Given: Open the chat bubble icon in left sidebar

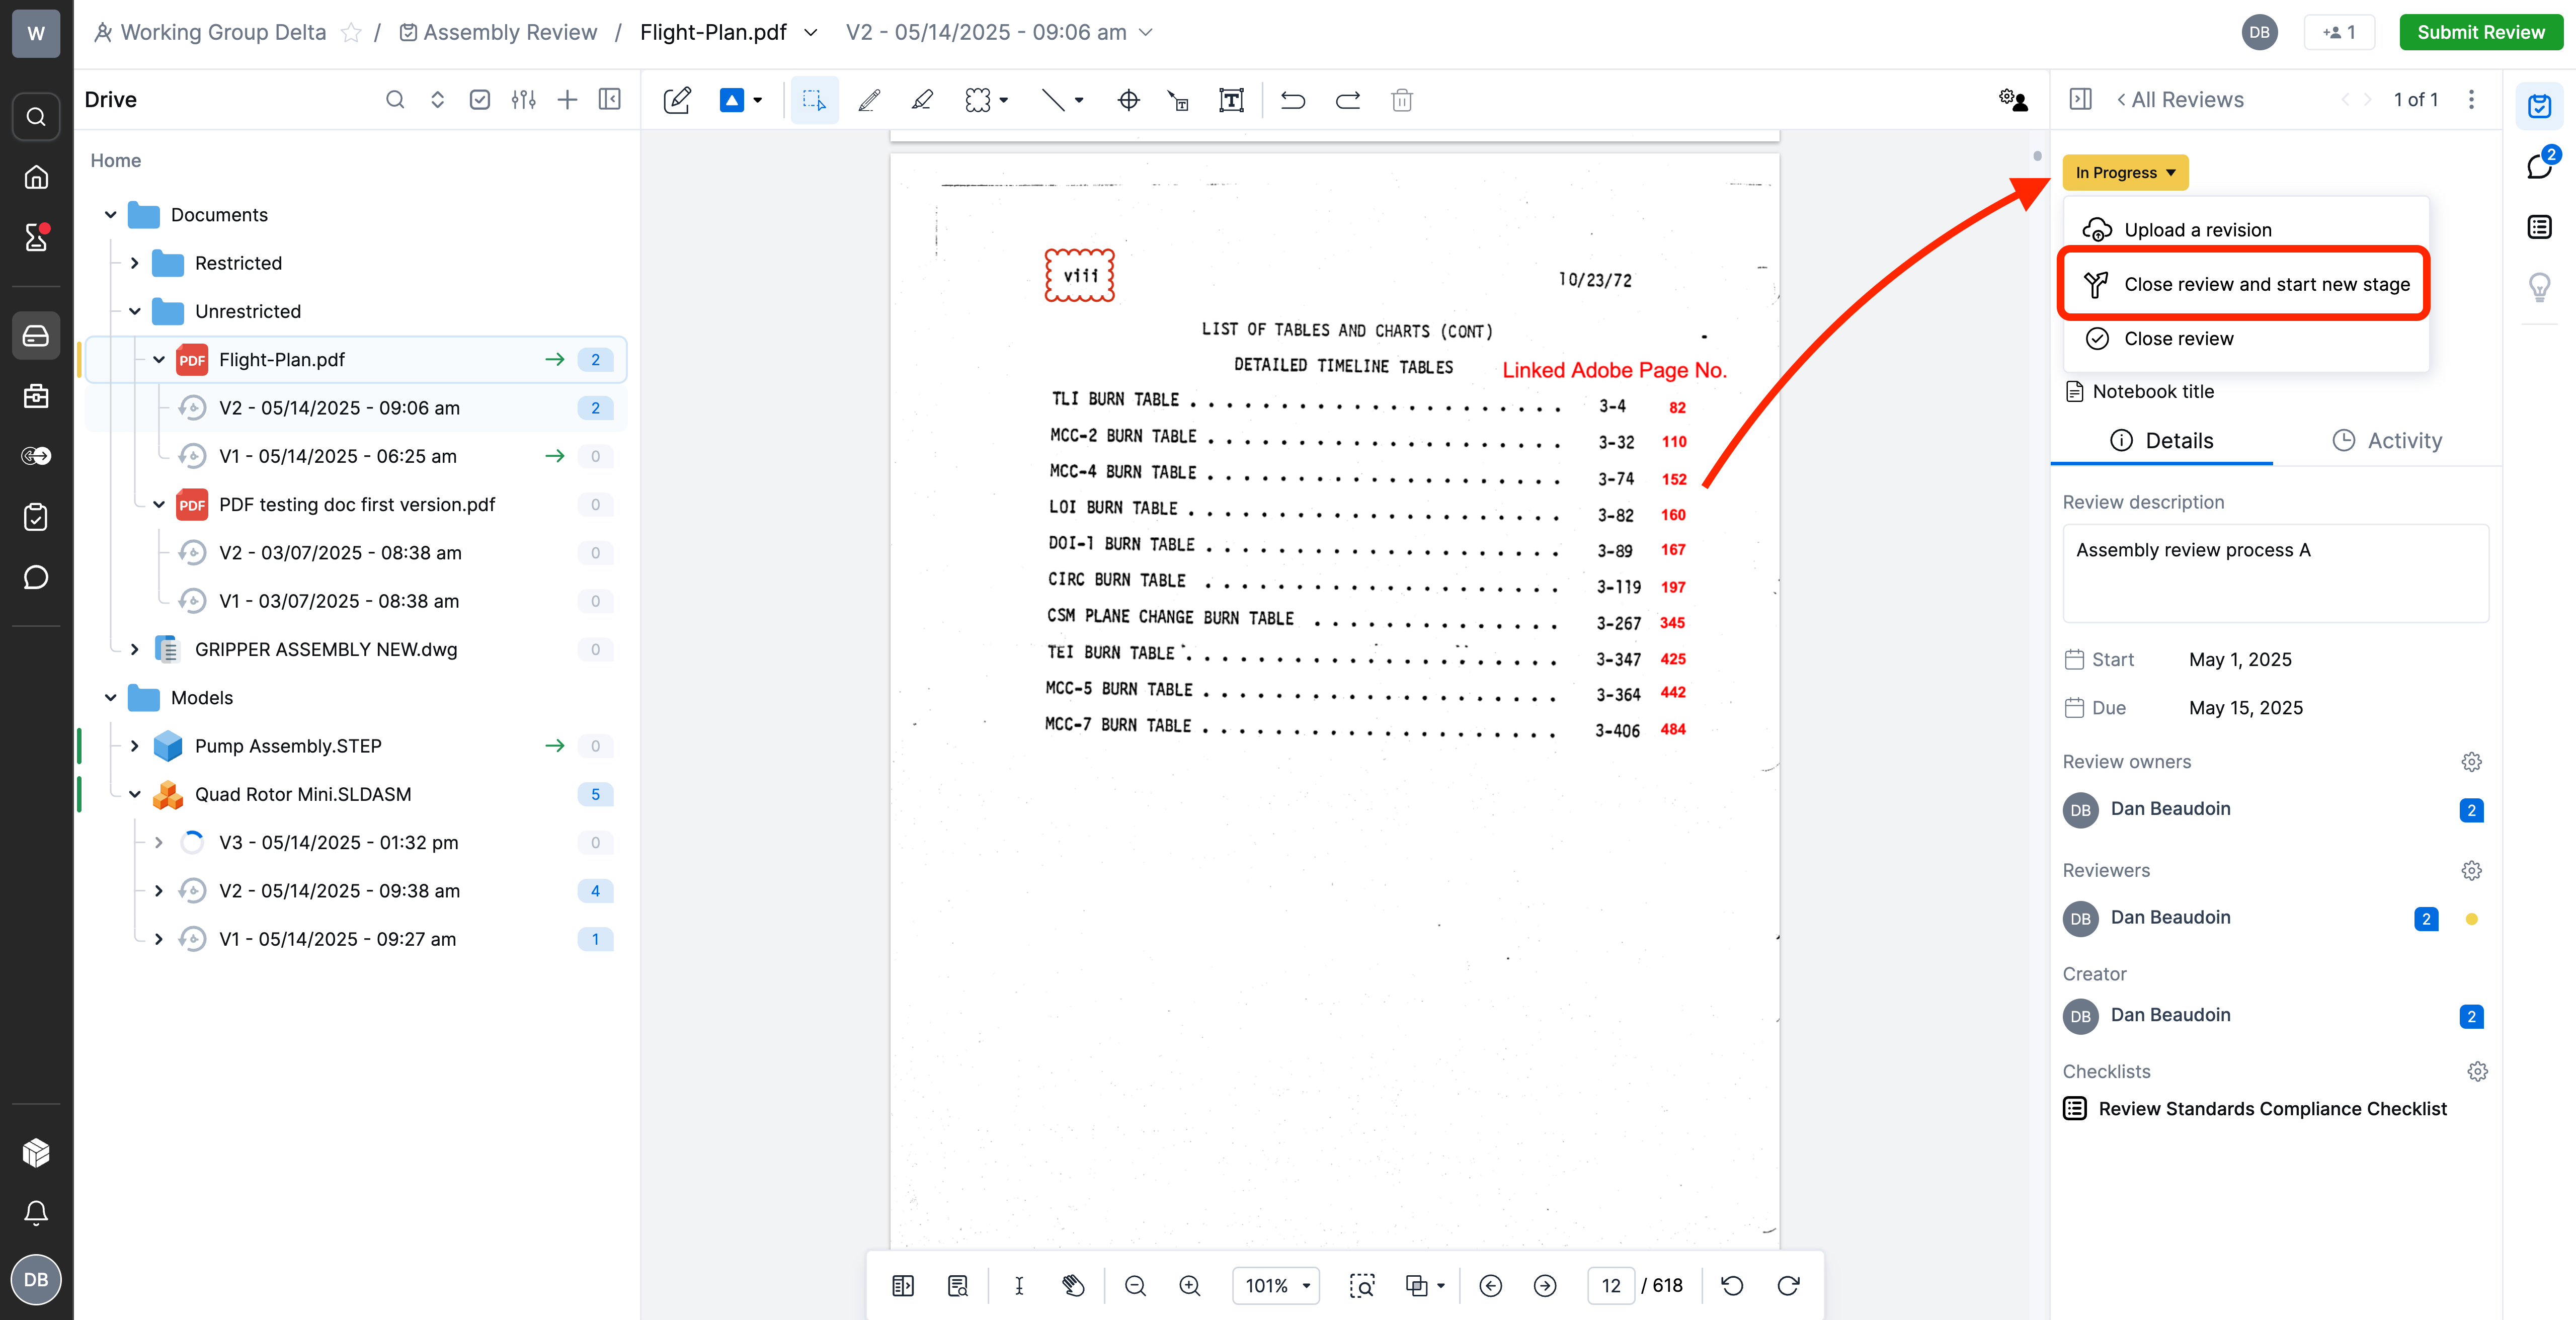Looking at the screenshot, I should 36,577.
